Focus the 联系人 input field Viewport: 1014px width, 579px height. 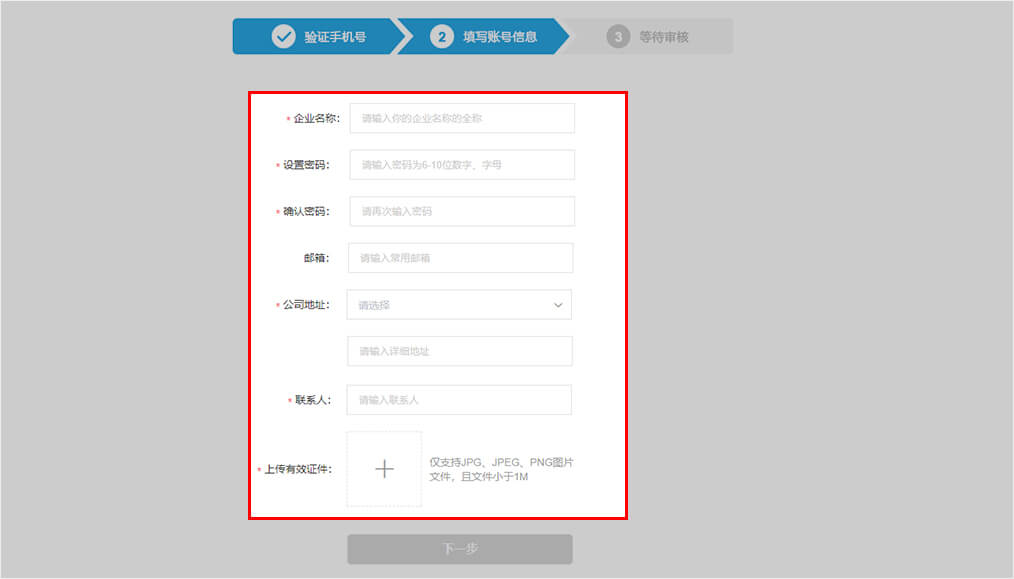point(459,400)
